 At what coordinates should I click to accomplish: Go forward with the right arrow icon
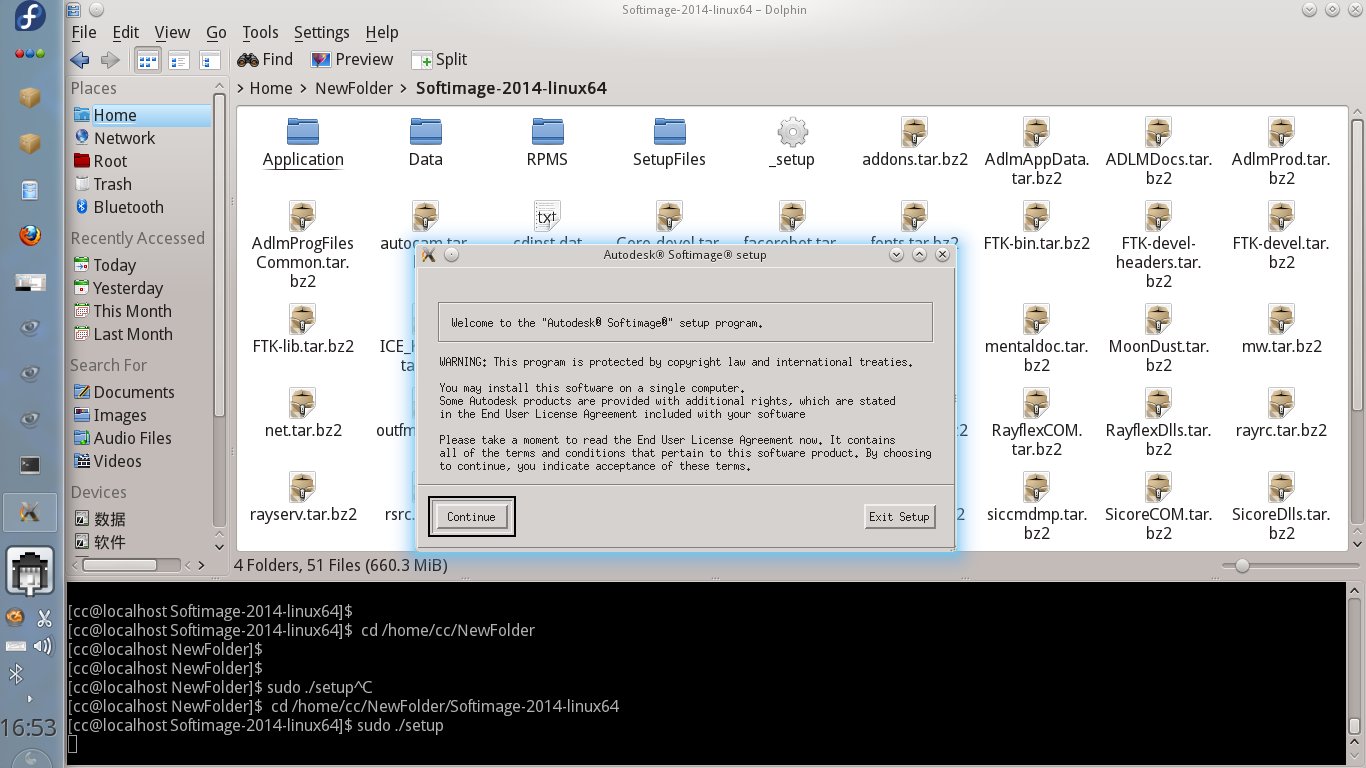110,60
